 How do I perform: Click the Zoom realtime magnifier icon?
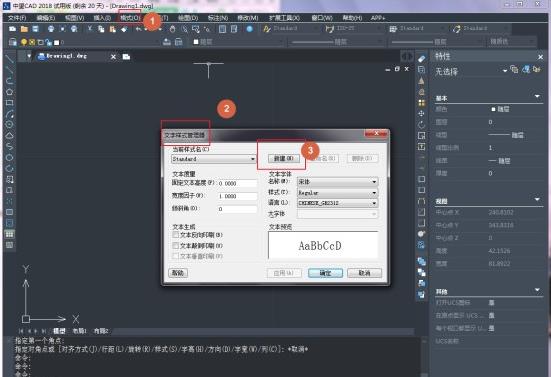click(184, 29)
